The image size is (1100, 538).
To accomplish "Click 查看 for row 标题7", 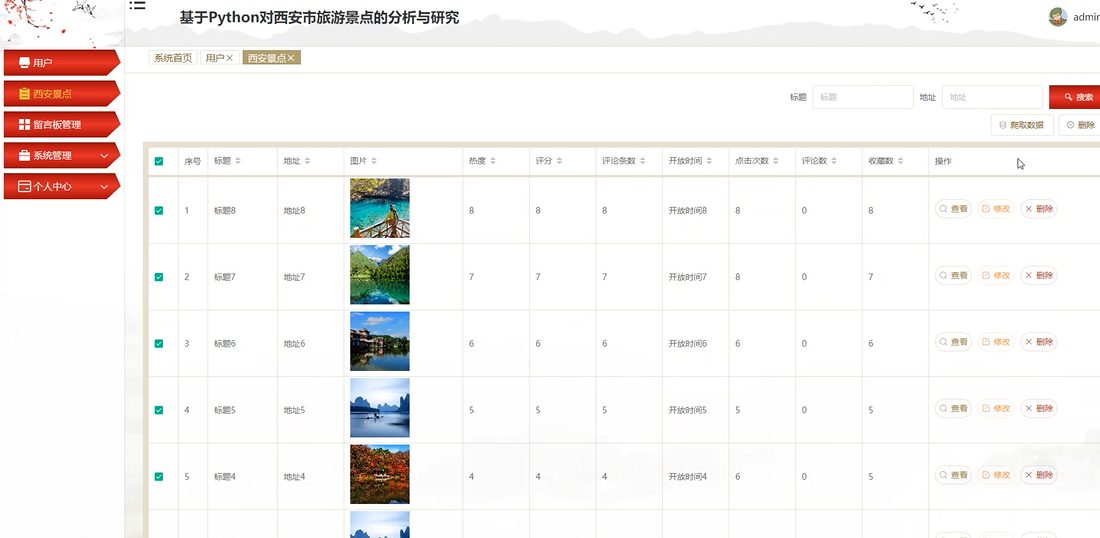I will coord(953,276).
